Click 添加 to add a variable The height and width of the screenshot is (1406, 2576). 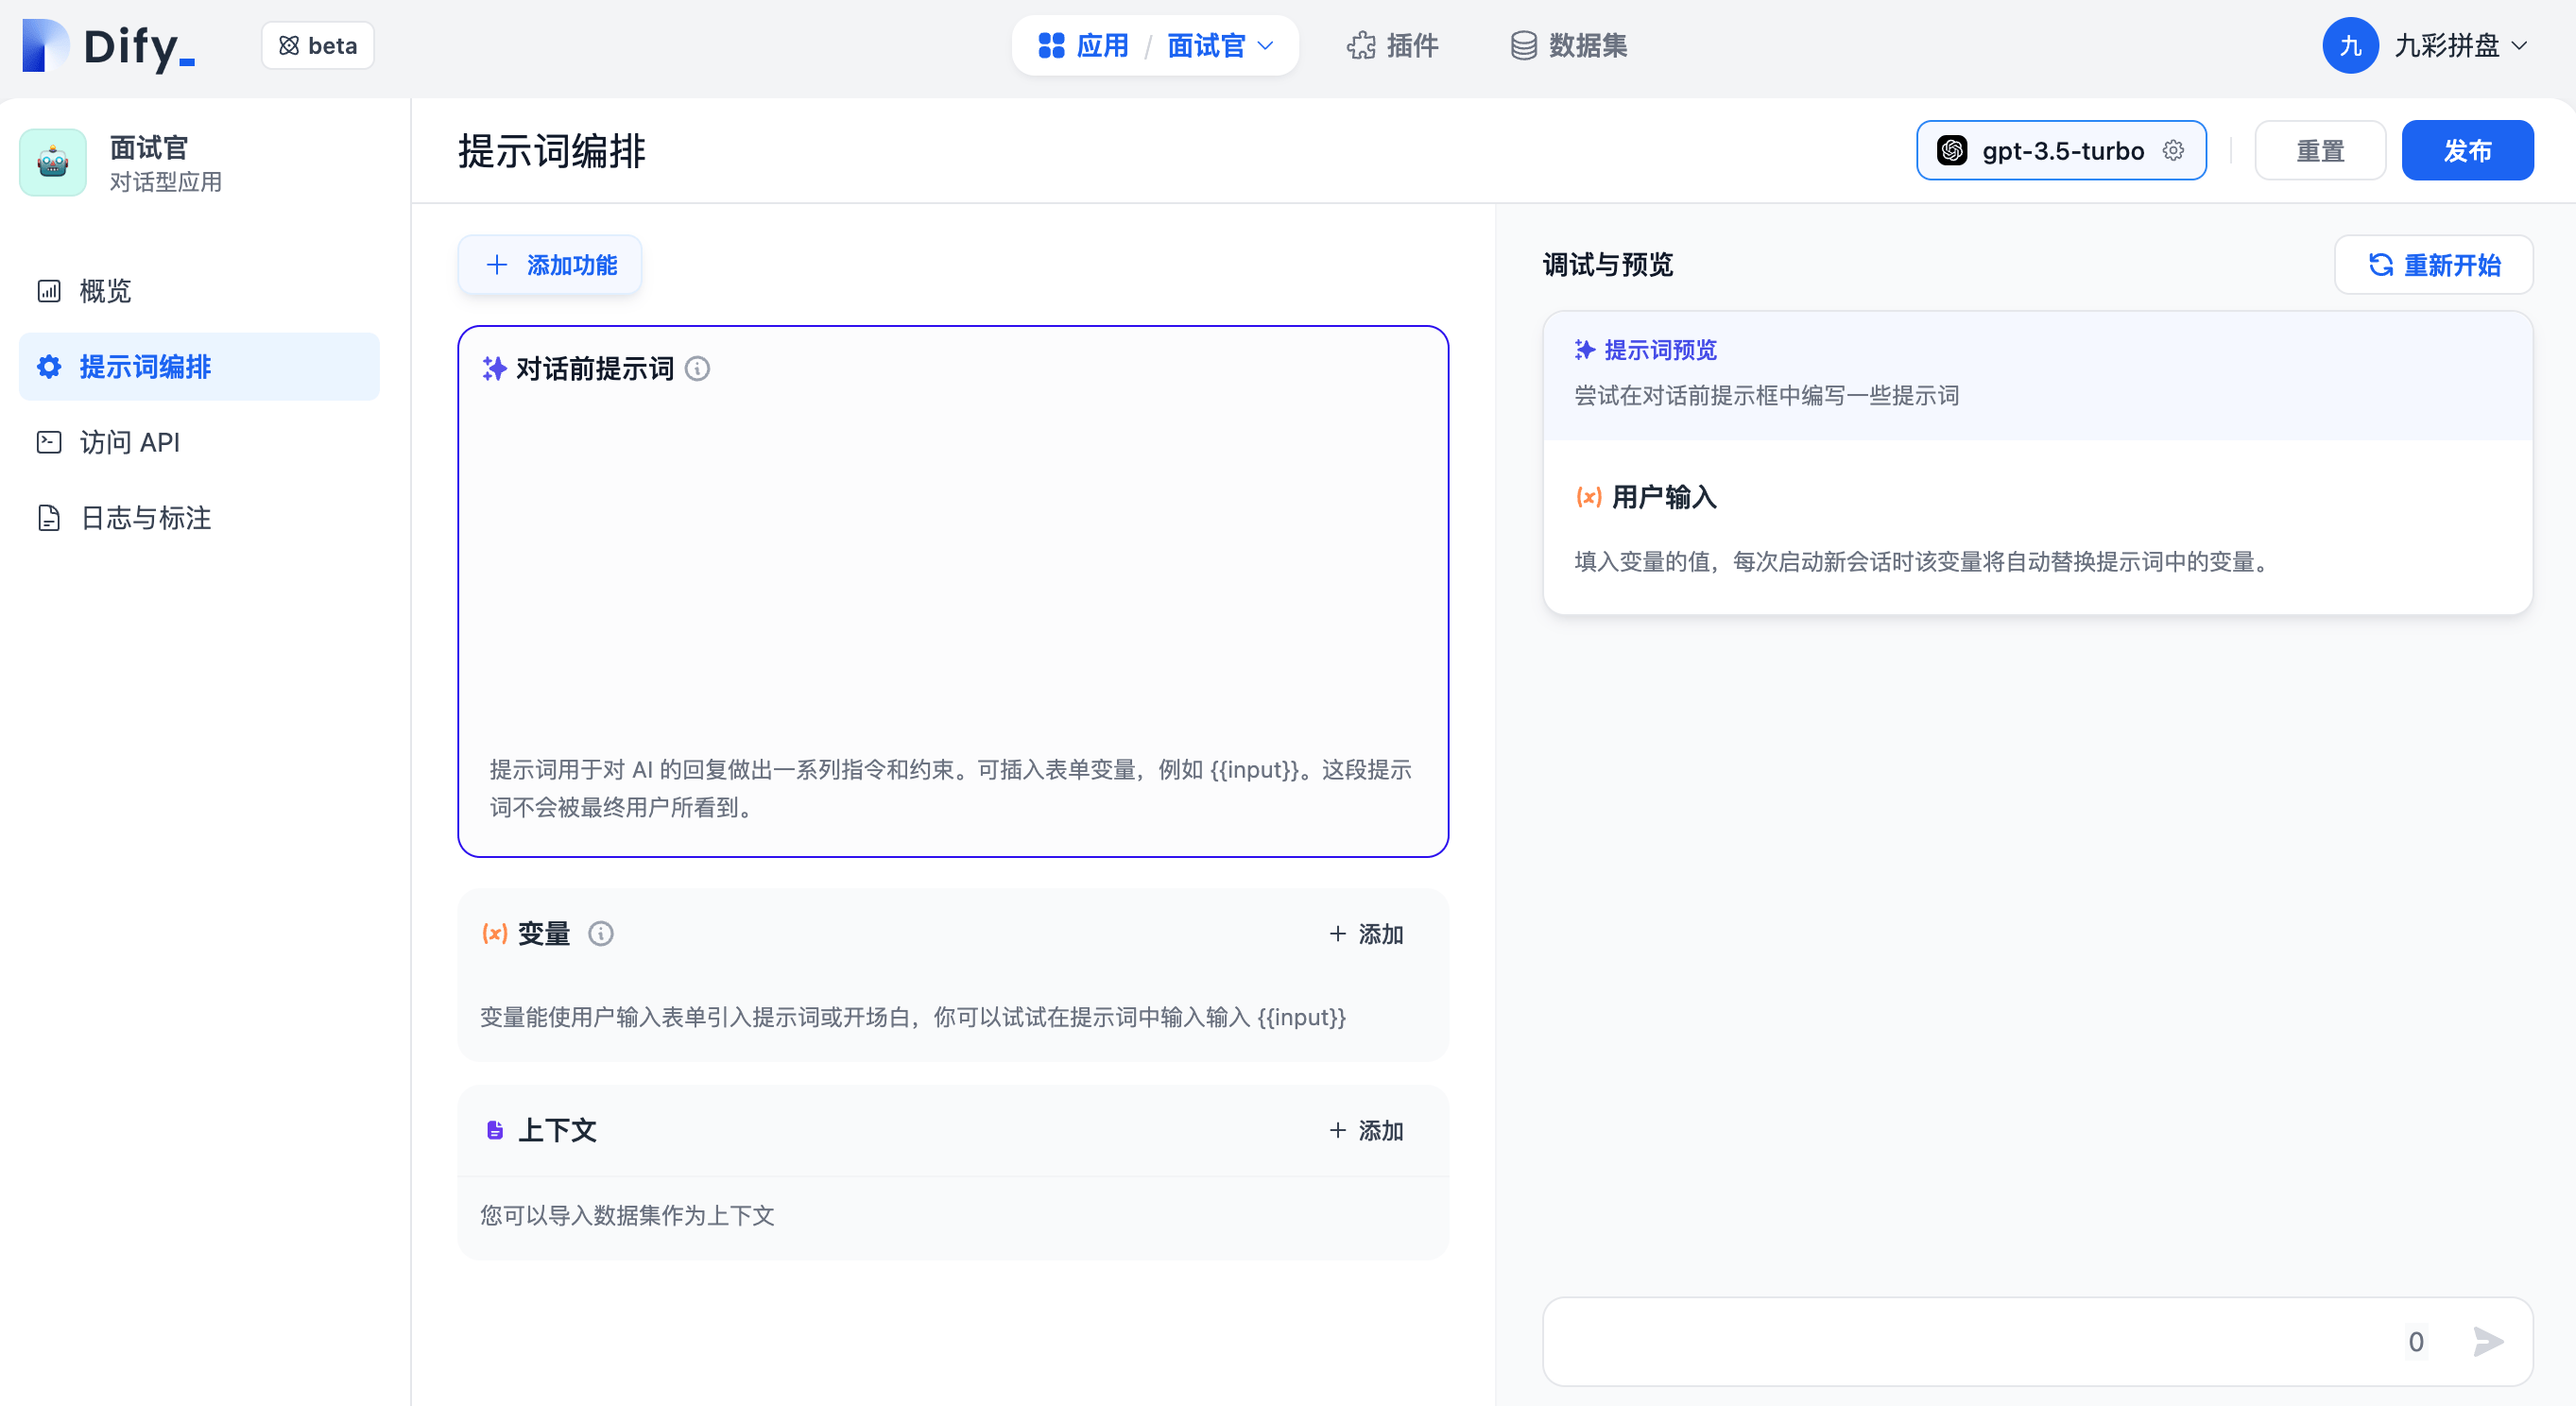(1366, 933)
